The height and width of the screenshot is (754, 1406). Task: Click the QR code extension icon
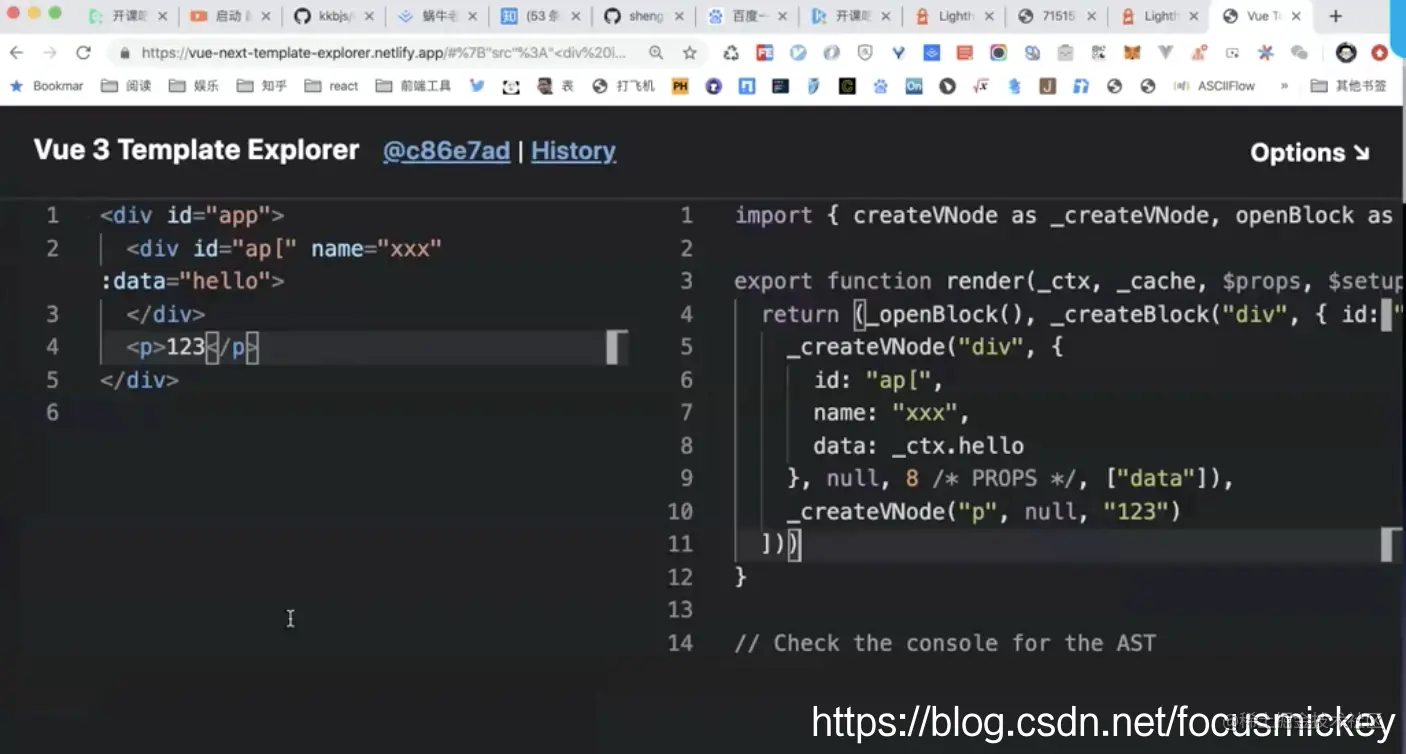coord(1098,53)
